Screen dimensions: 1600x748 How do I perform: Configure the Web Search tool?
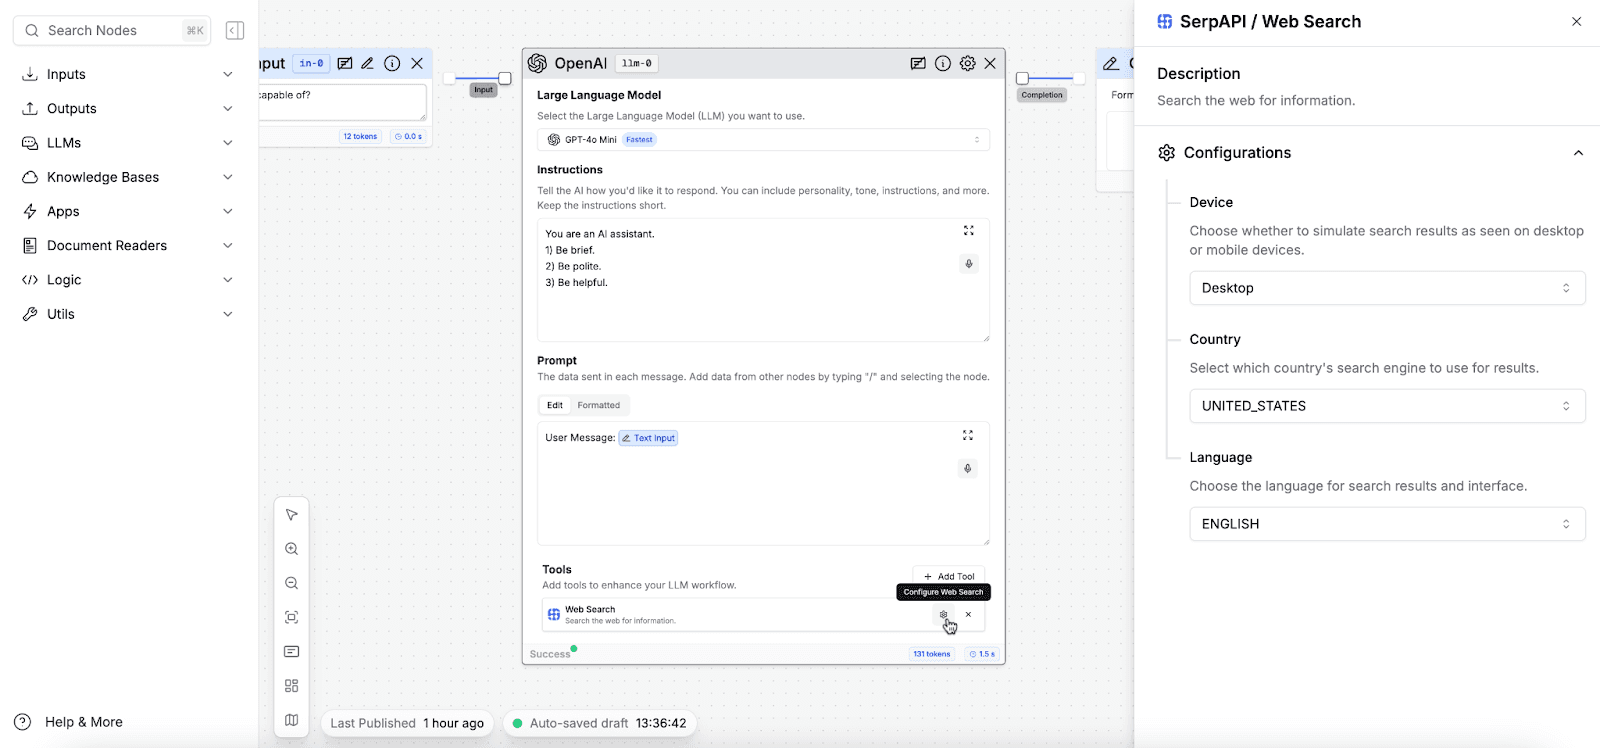943,615
